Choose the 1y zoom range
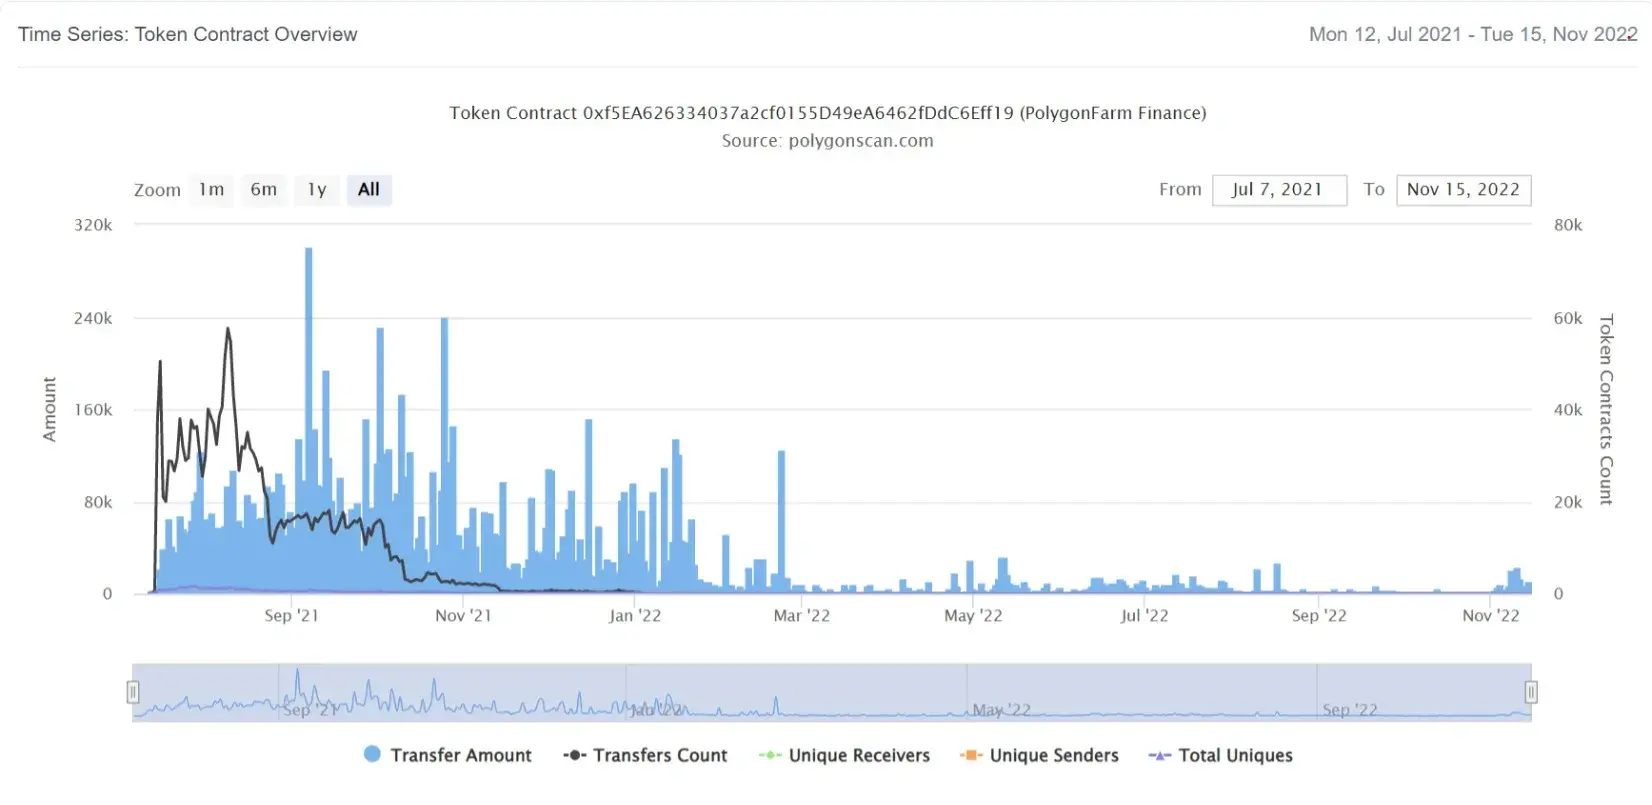Image resolution: width=1652 pixels, height=805 pixels. [317, 190]
